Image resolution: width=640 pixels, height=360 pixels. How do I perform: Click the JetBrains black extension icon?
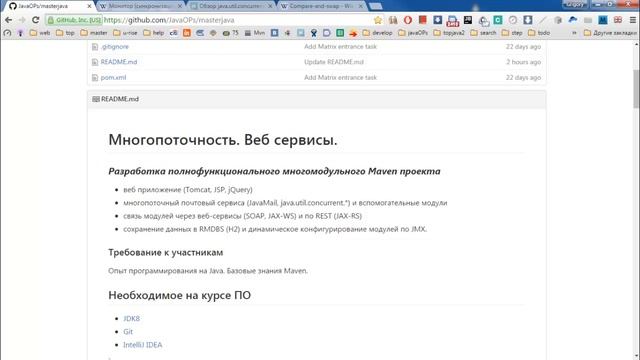pos(468,20)
